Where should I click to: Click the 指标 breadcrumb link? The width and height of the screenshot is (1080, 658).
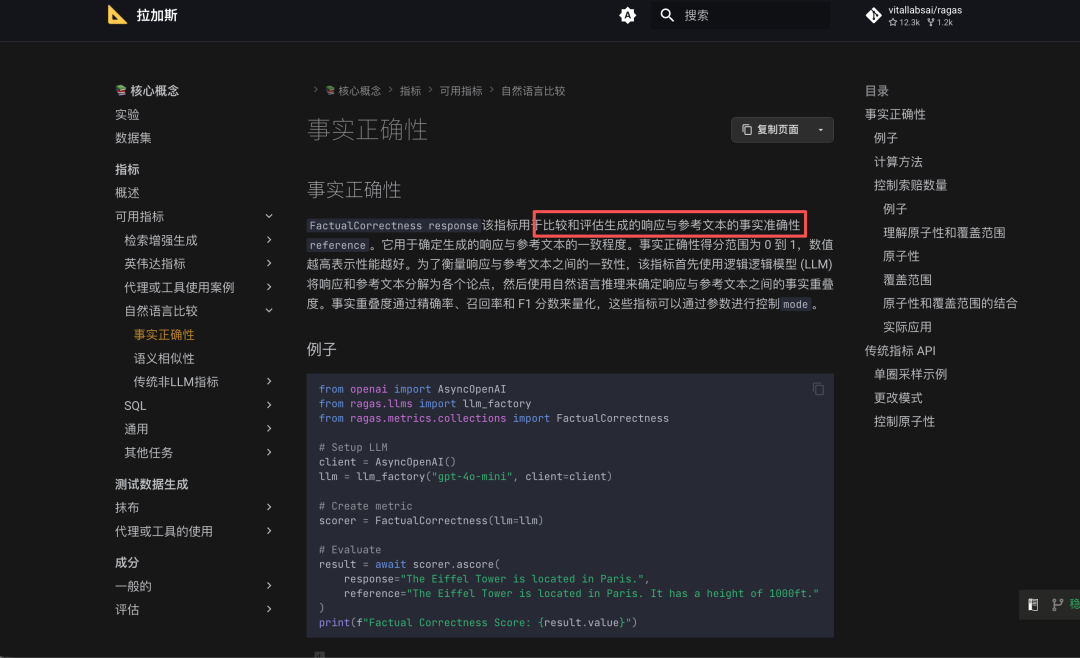point(410,91)
